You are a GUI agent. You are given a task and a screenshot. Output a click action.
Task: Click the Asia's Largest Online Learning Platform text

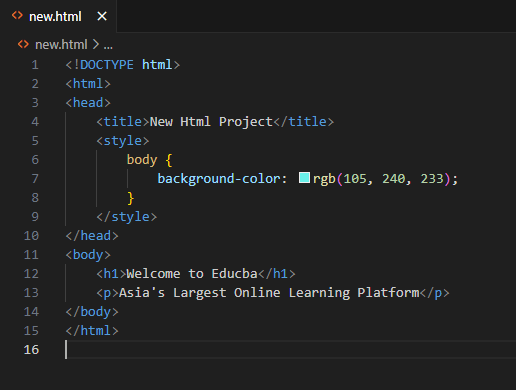(x=269, y=293)
